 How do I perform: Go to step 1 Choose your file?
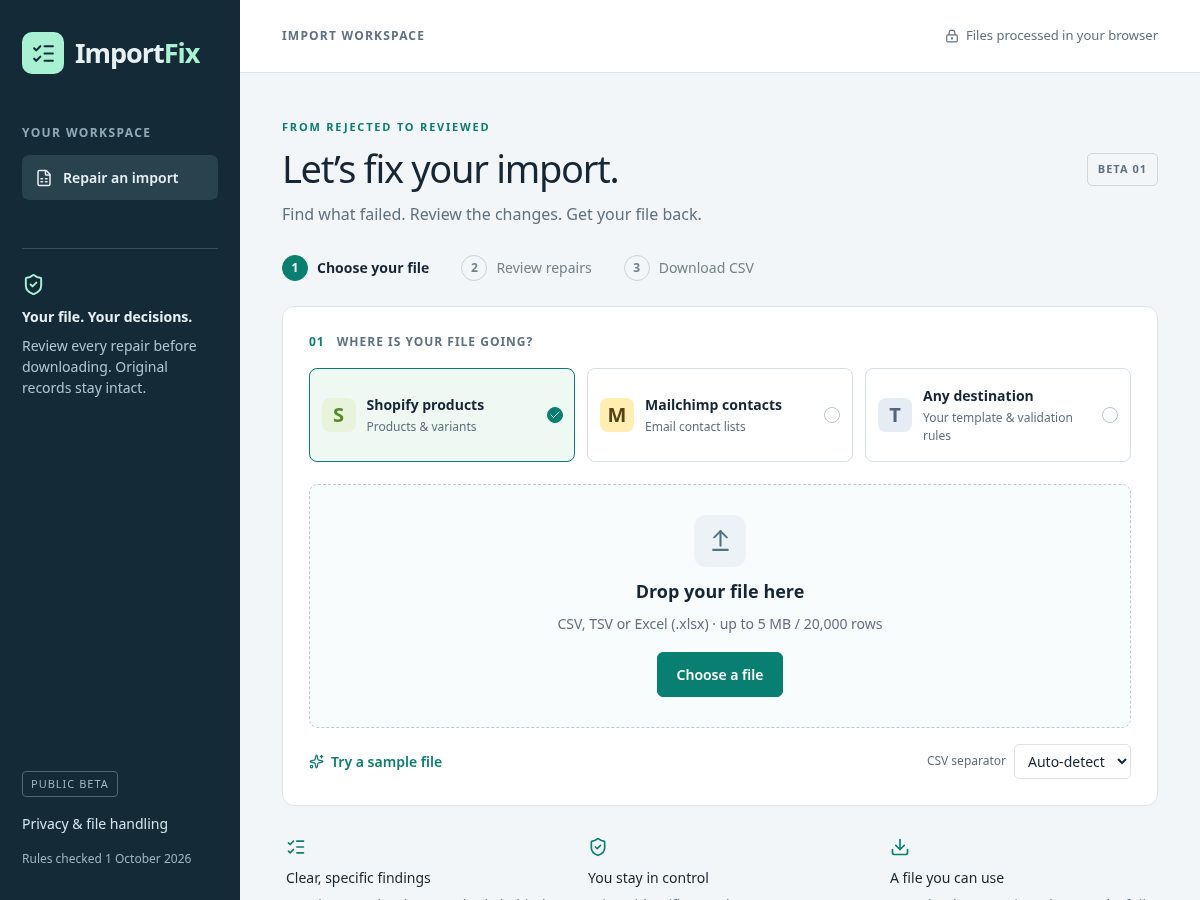pyautogui.click(x=356, y=268)
